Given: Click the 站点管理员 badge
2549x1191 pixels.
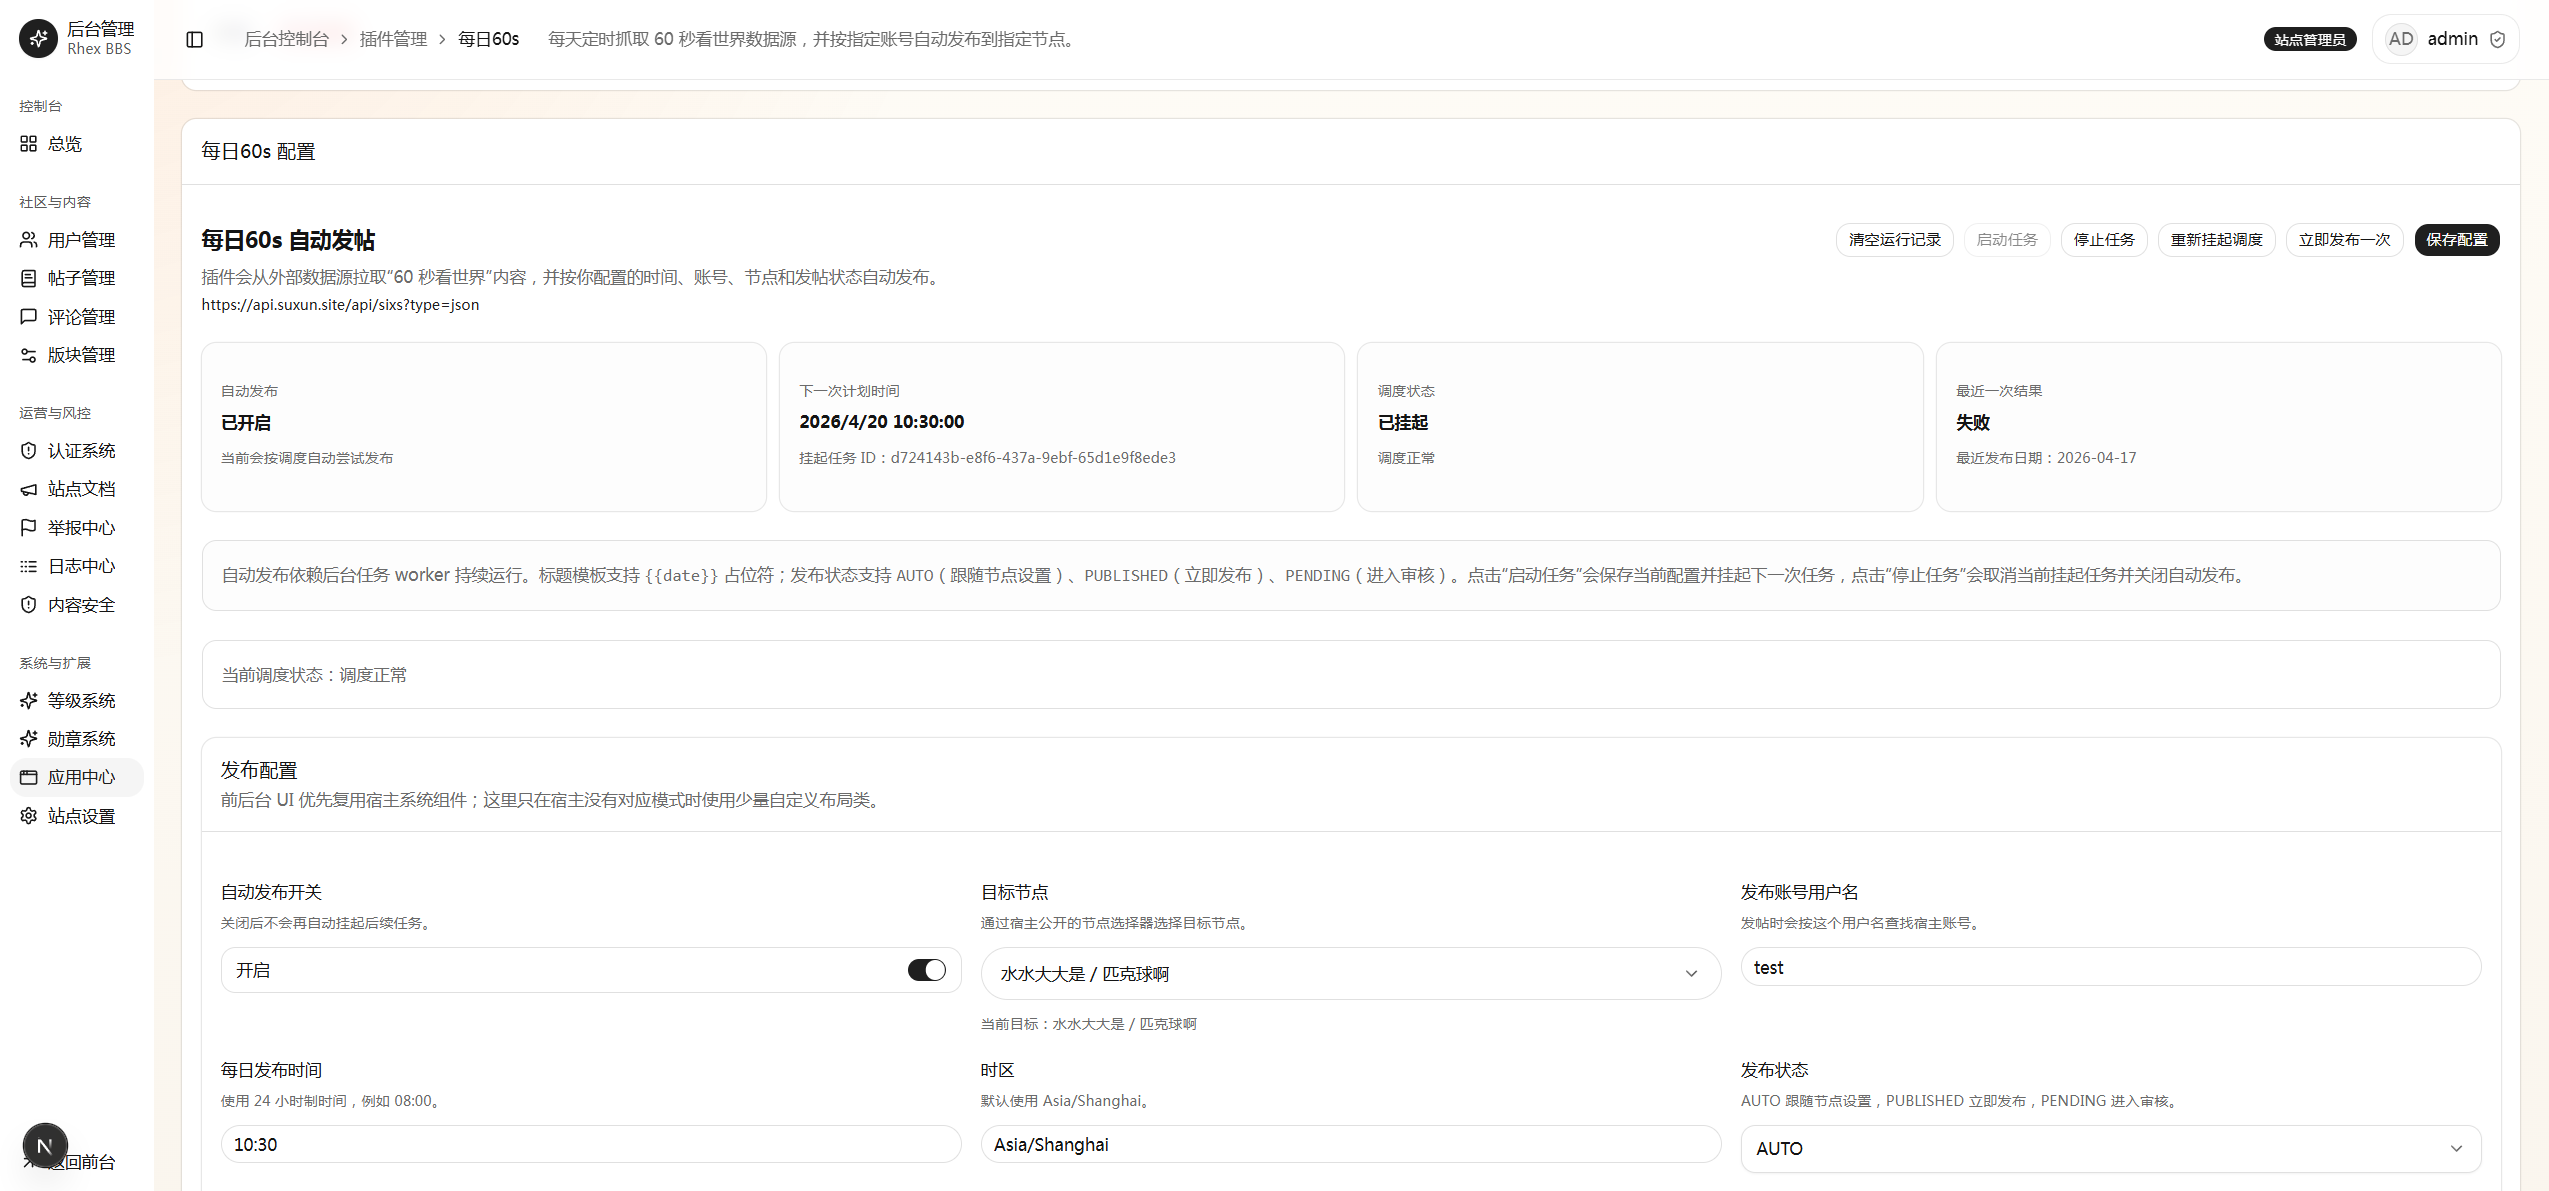Looking at the screenshot, I should point(2309,39).
